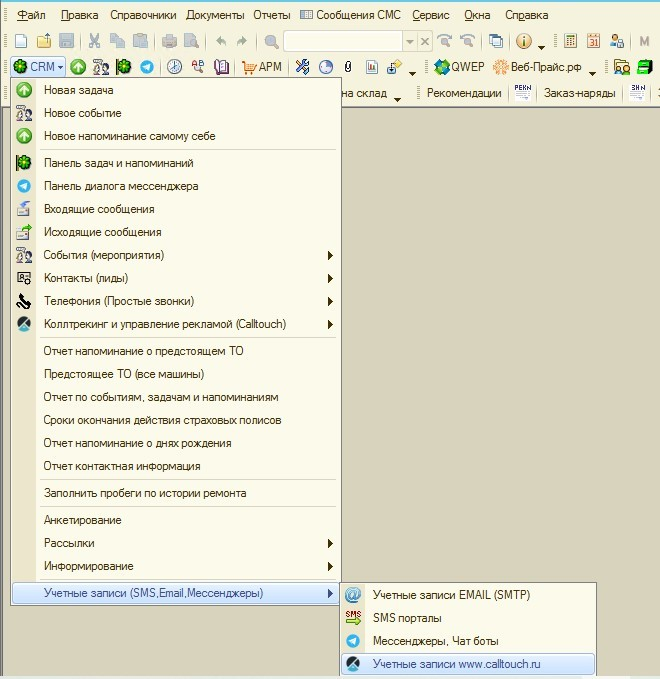Open Messenger dialog panel entry
Image resolution: width=660 pixels, height=679 pixels.
coord(121,186)
